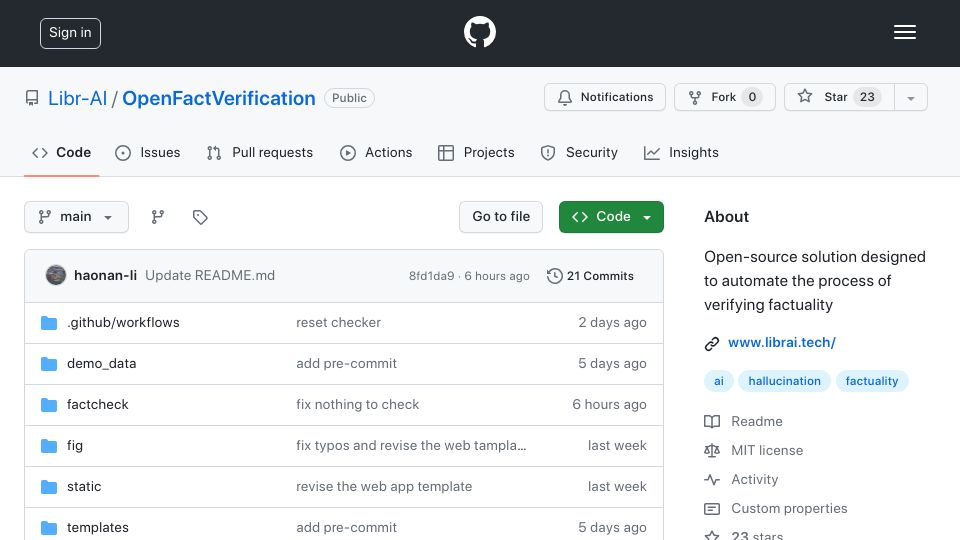Screen dimensions: 960x540
Task: Click the 2 days ago timestamp
Action: pyautogui.click(x=612, y=323)
